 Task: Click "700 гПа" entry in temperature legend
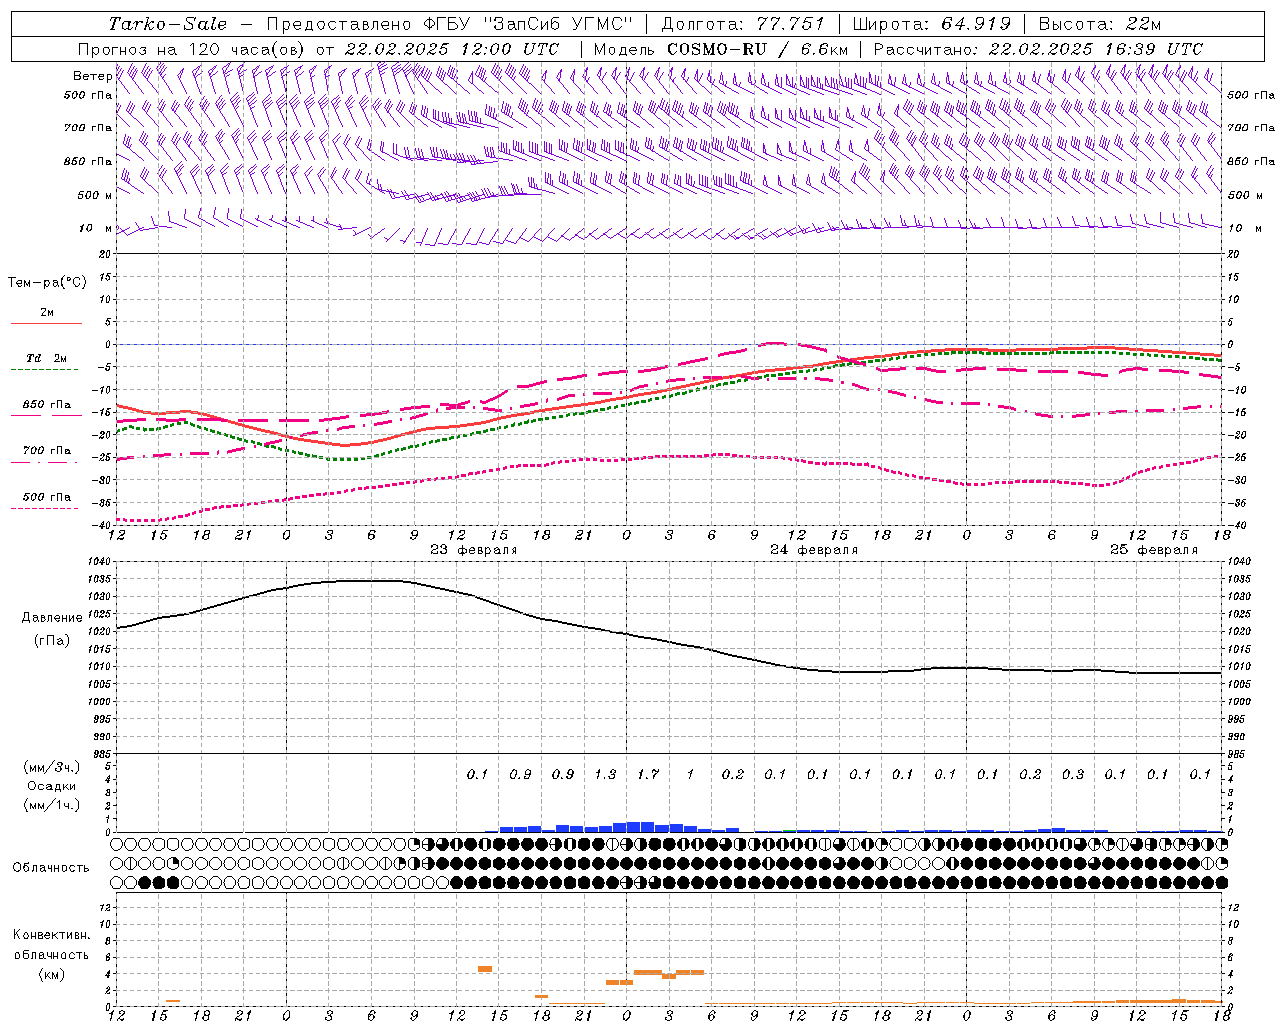[47, 451]
